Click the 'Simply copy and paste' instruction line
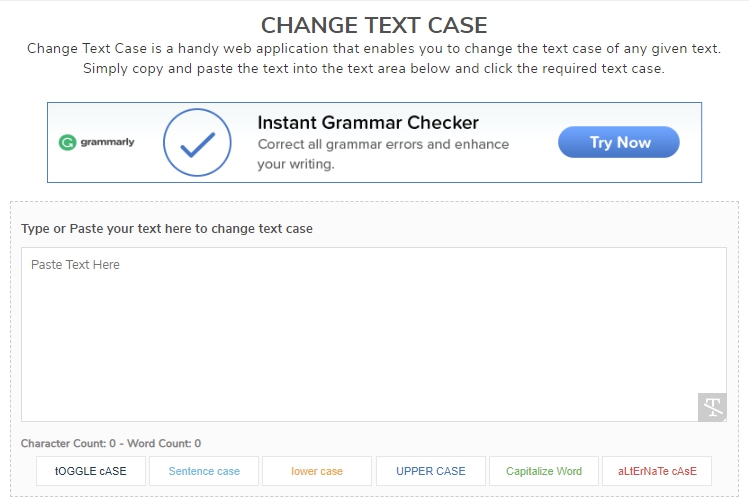This screenshot has width=749, height=497. 374,69
